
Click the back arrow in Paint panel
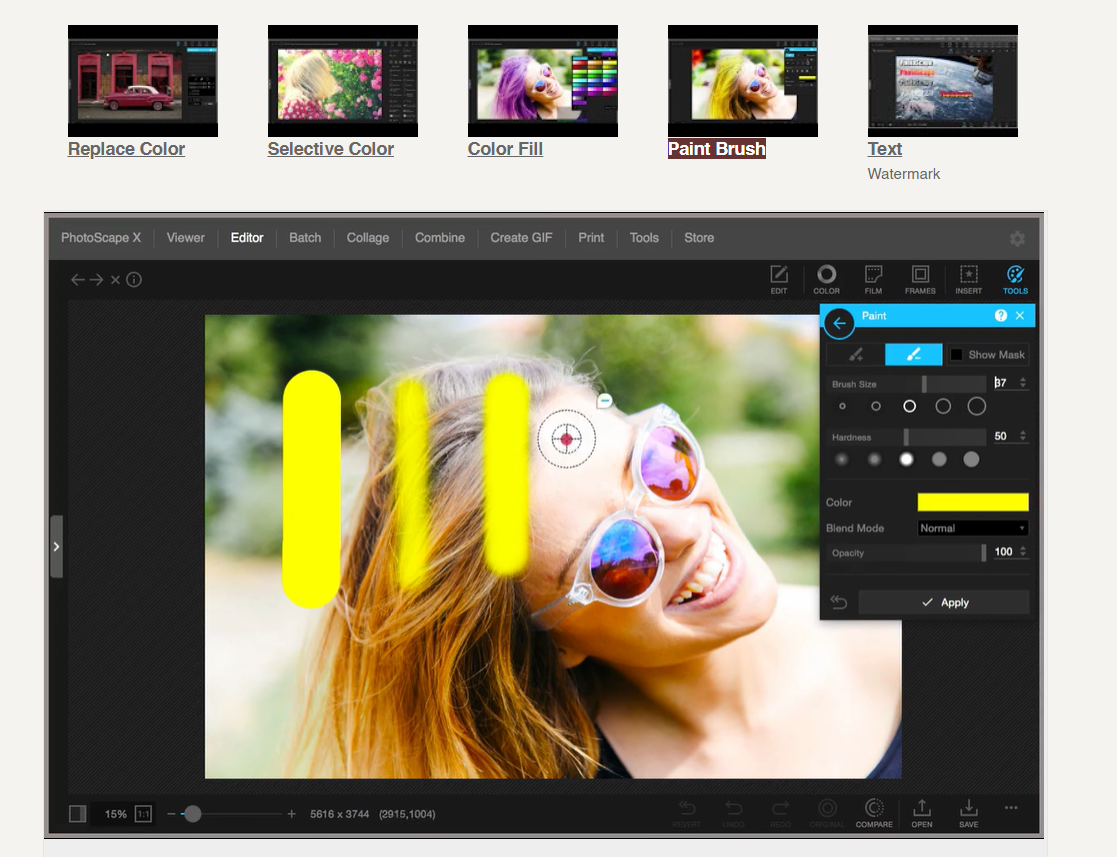pos(839,323)
